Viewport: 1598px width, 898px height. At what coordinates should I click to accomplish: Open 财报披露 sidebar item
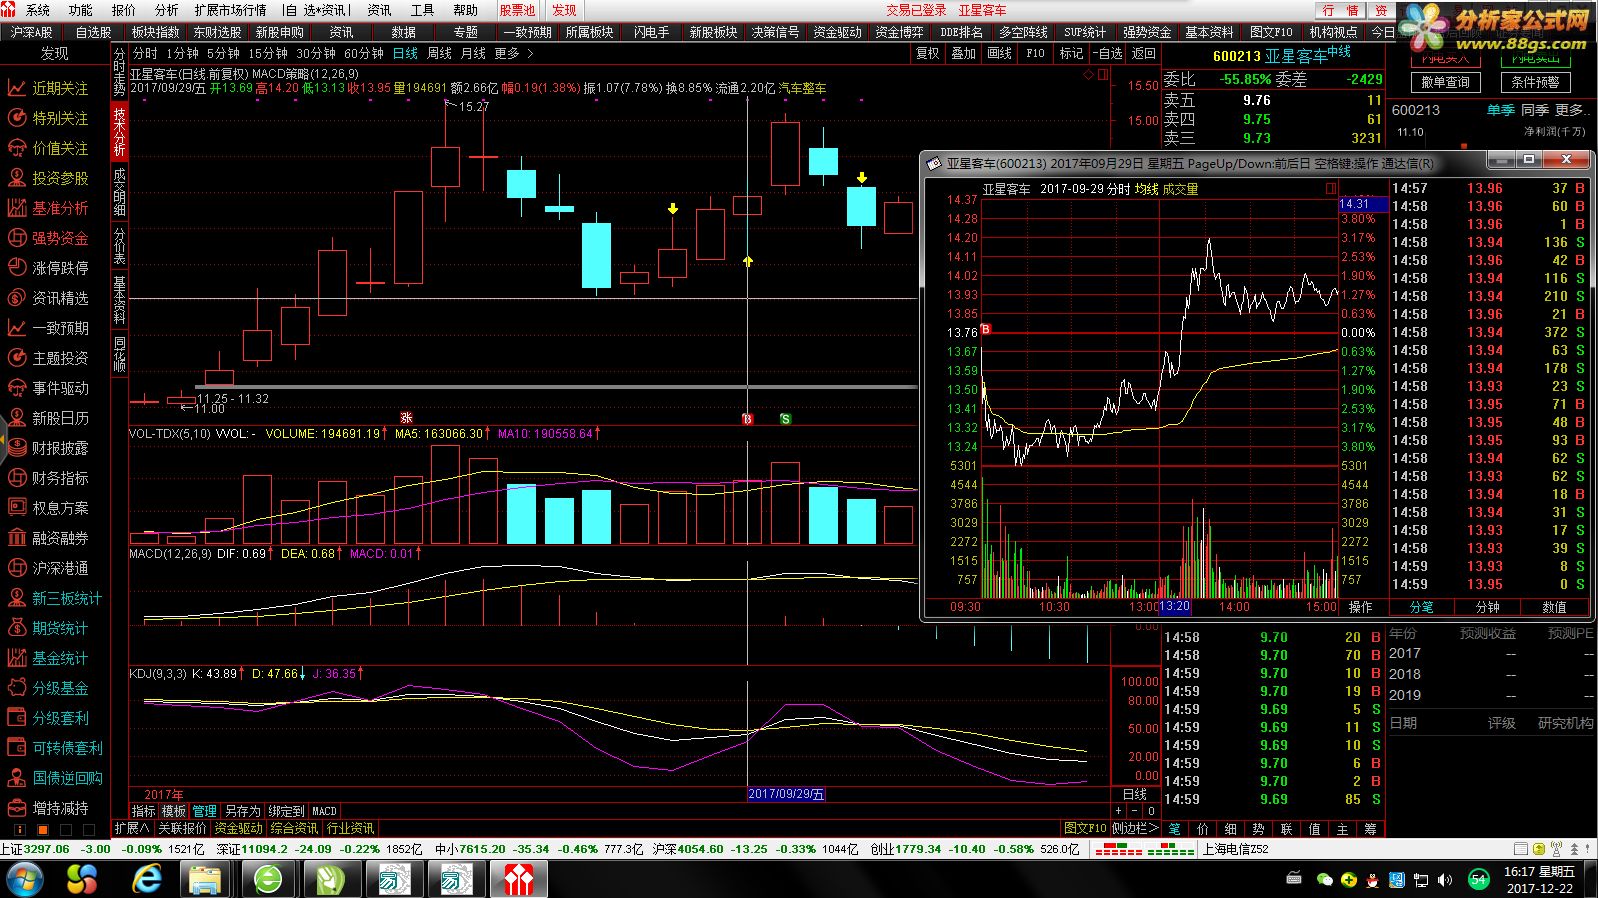pyautogui.click(x=48, y=448)
